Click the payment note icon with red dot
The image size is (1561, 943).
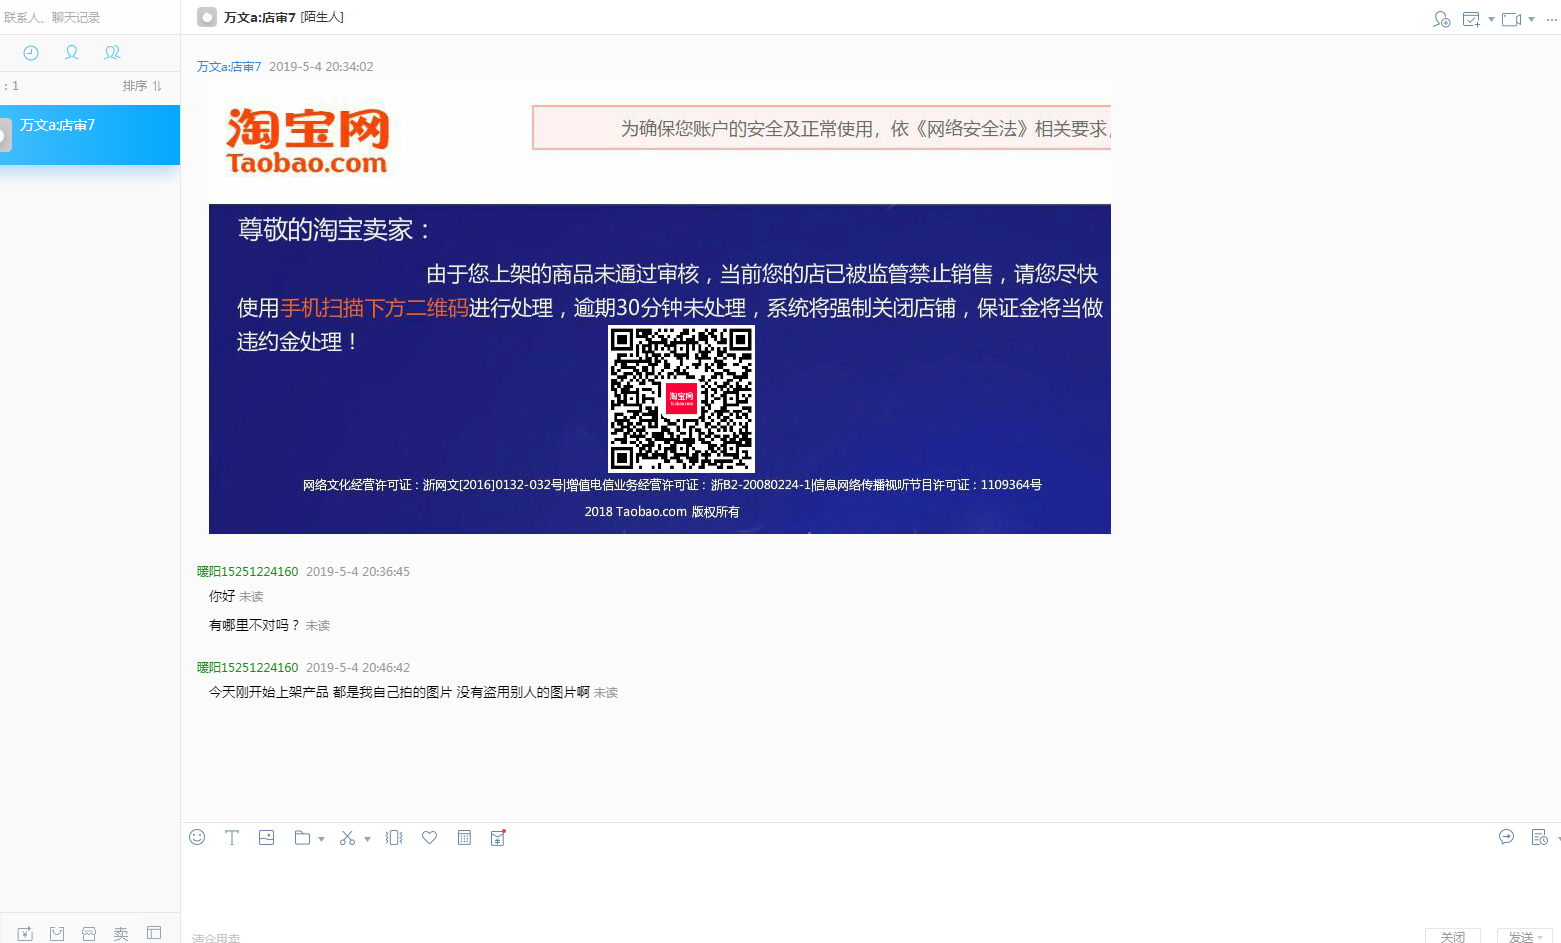(x=498, y=838)
